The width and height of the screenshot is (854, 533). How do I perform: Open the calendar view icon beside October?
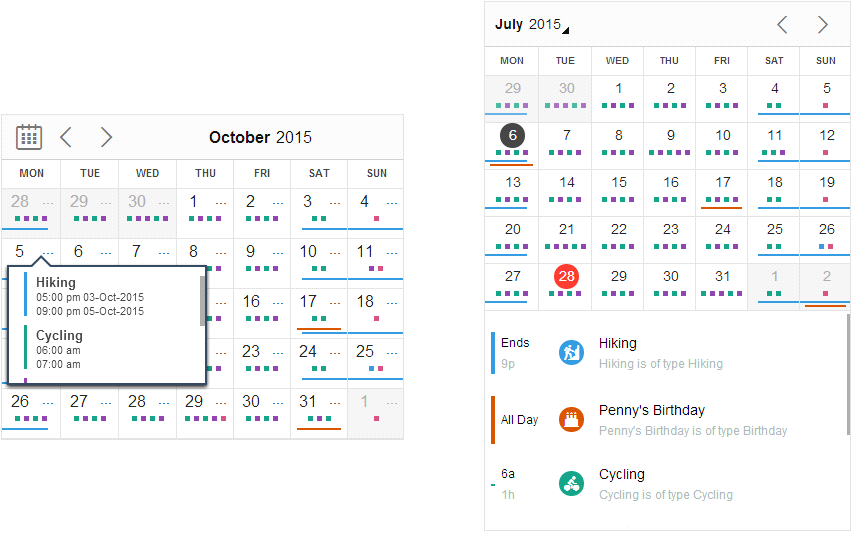click(x=29, y=137)
